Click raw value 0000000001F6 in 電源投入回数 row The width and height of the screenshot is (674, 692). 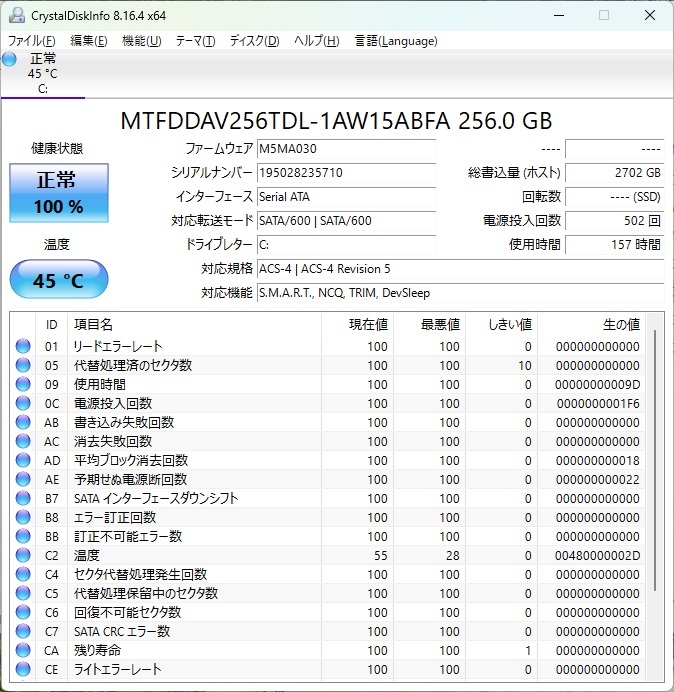tap(598, 403)
